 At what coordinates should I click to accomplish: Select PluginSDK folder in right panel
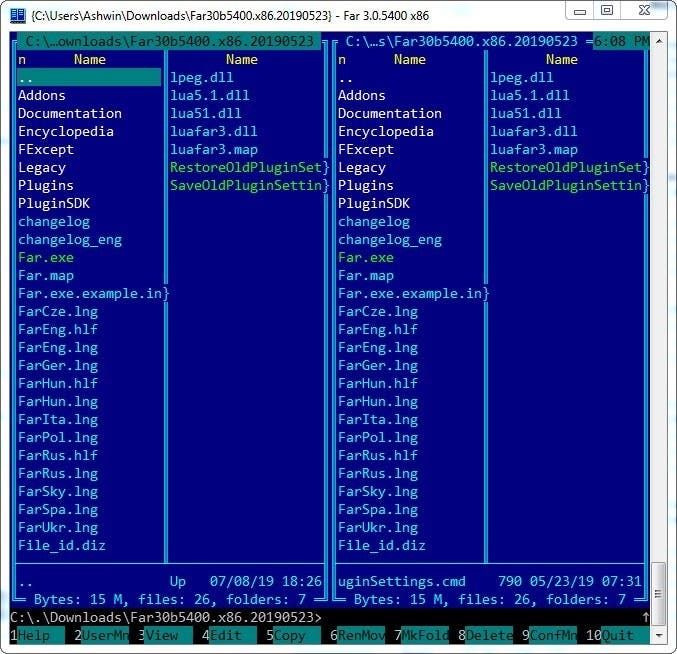pos(374,204)
